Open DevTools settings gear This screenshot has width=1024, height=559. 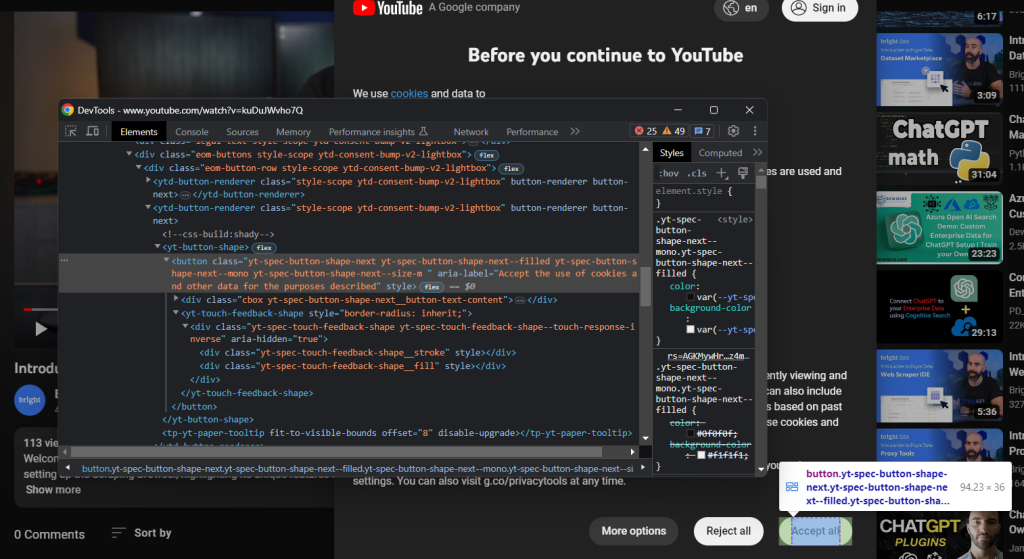[x=733, y=131]
